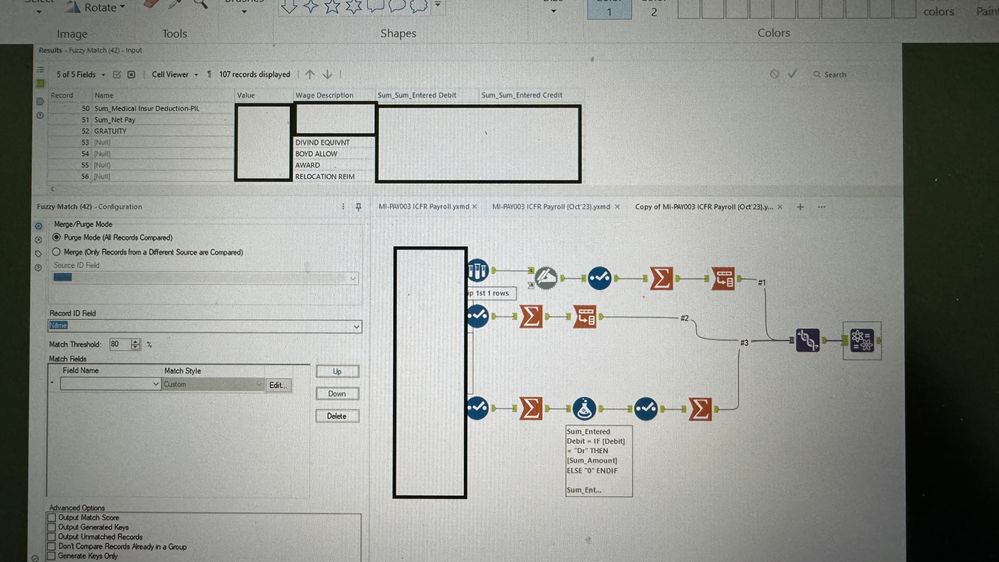
Task: Open the Configuration panel three-dot options
Action: click(x=343, y=206)
